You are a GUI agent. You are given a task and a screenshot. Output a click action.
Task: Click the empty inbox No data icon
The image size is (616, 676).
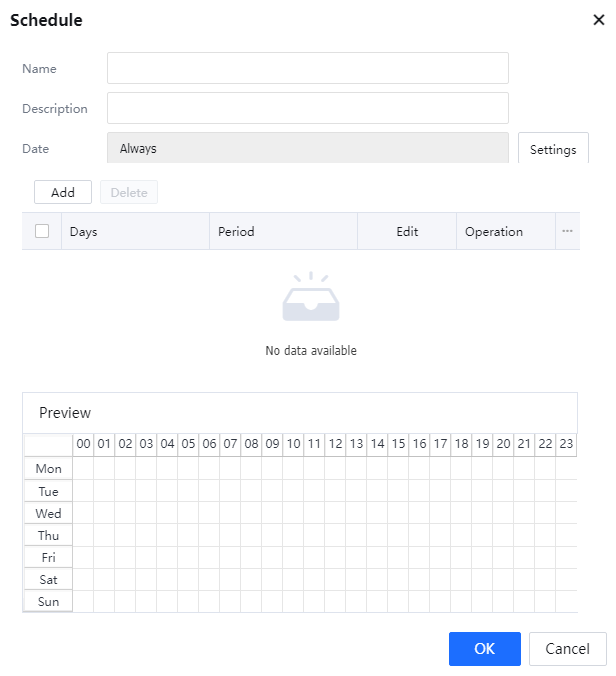310,299
